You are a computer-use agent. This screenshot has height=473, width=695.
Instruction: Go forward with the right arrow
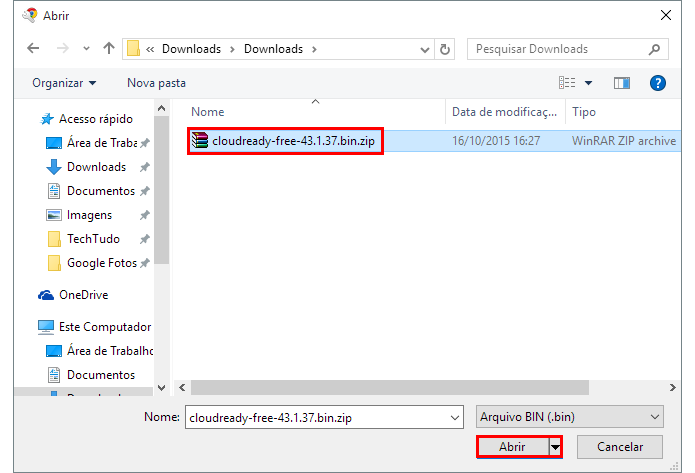coord(62,48)
